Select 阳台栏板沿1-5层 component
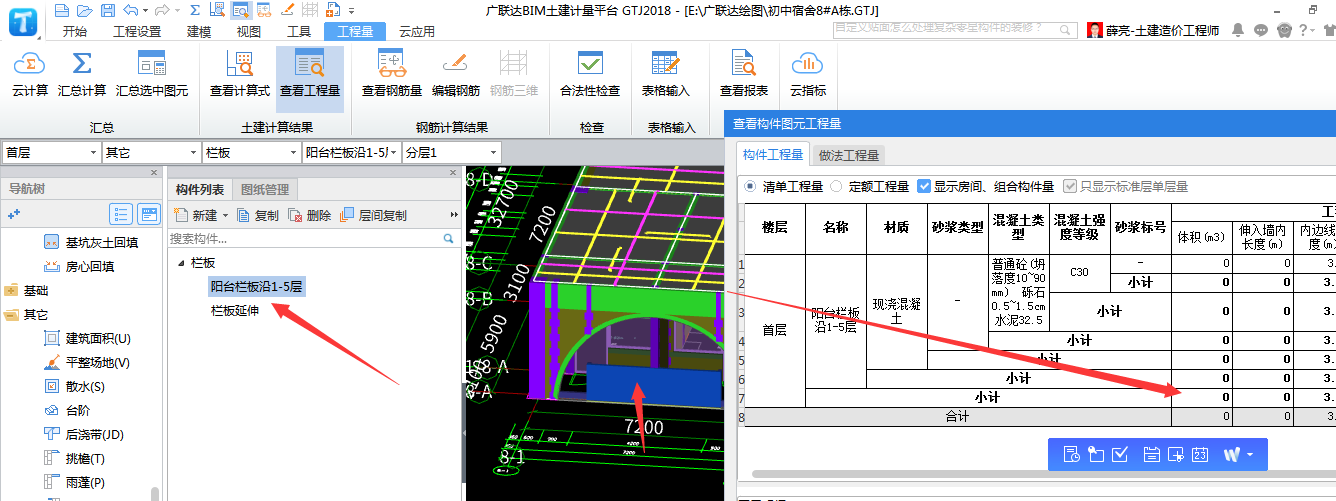This screenshot has width=1336, height=501. (256, 286)
